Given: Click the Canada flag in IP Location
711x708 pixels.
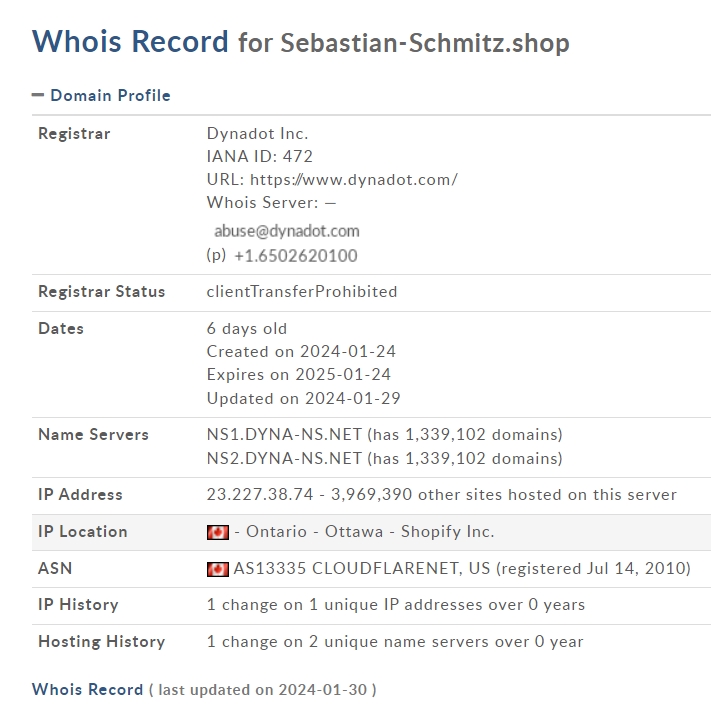Looking at the screenshot, I should pyautogui.click(x=218, y=532).
